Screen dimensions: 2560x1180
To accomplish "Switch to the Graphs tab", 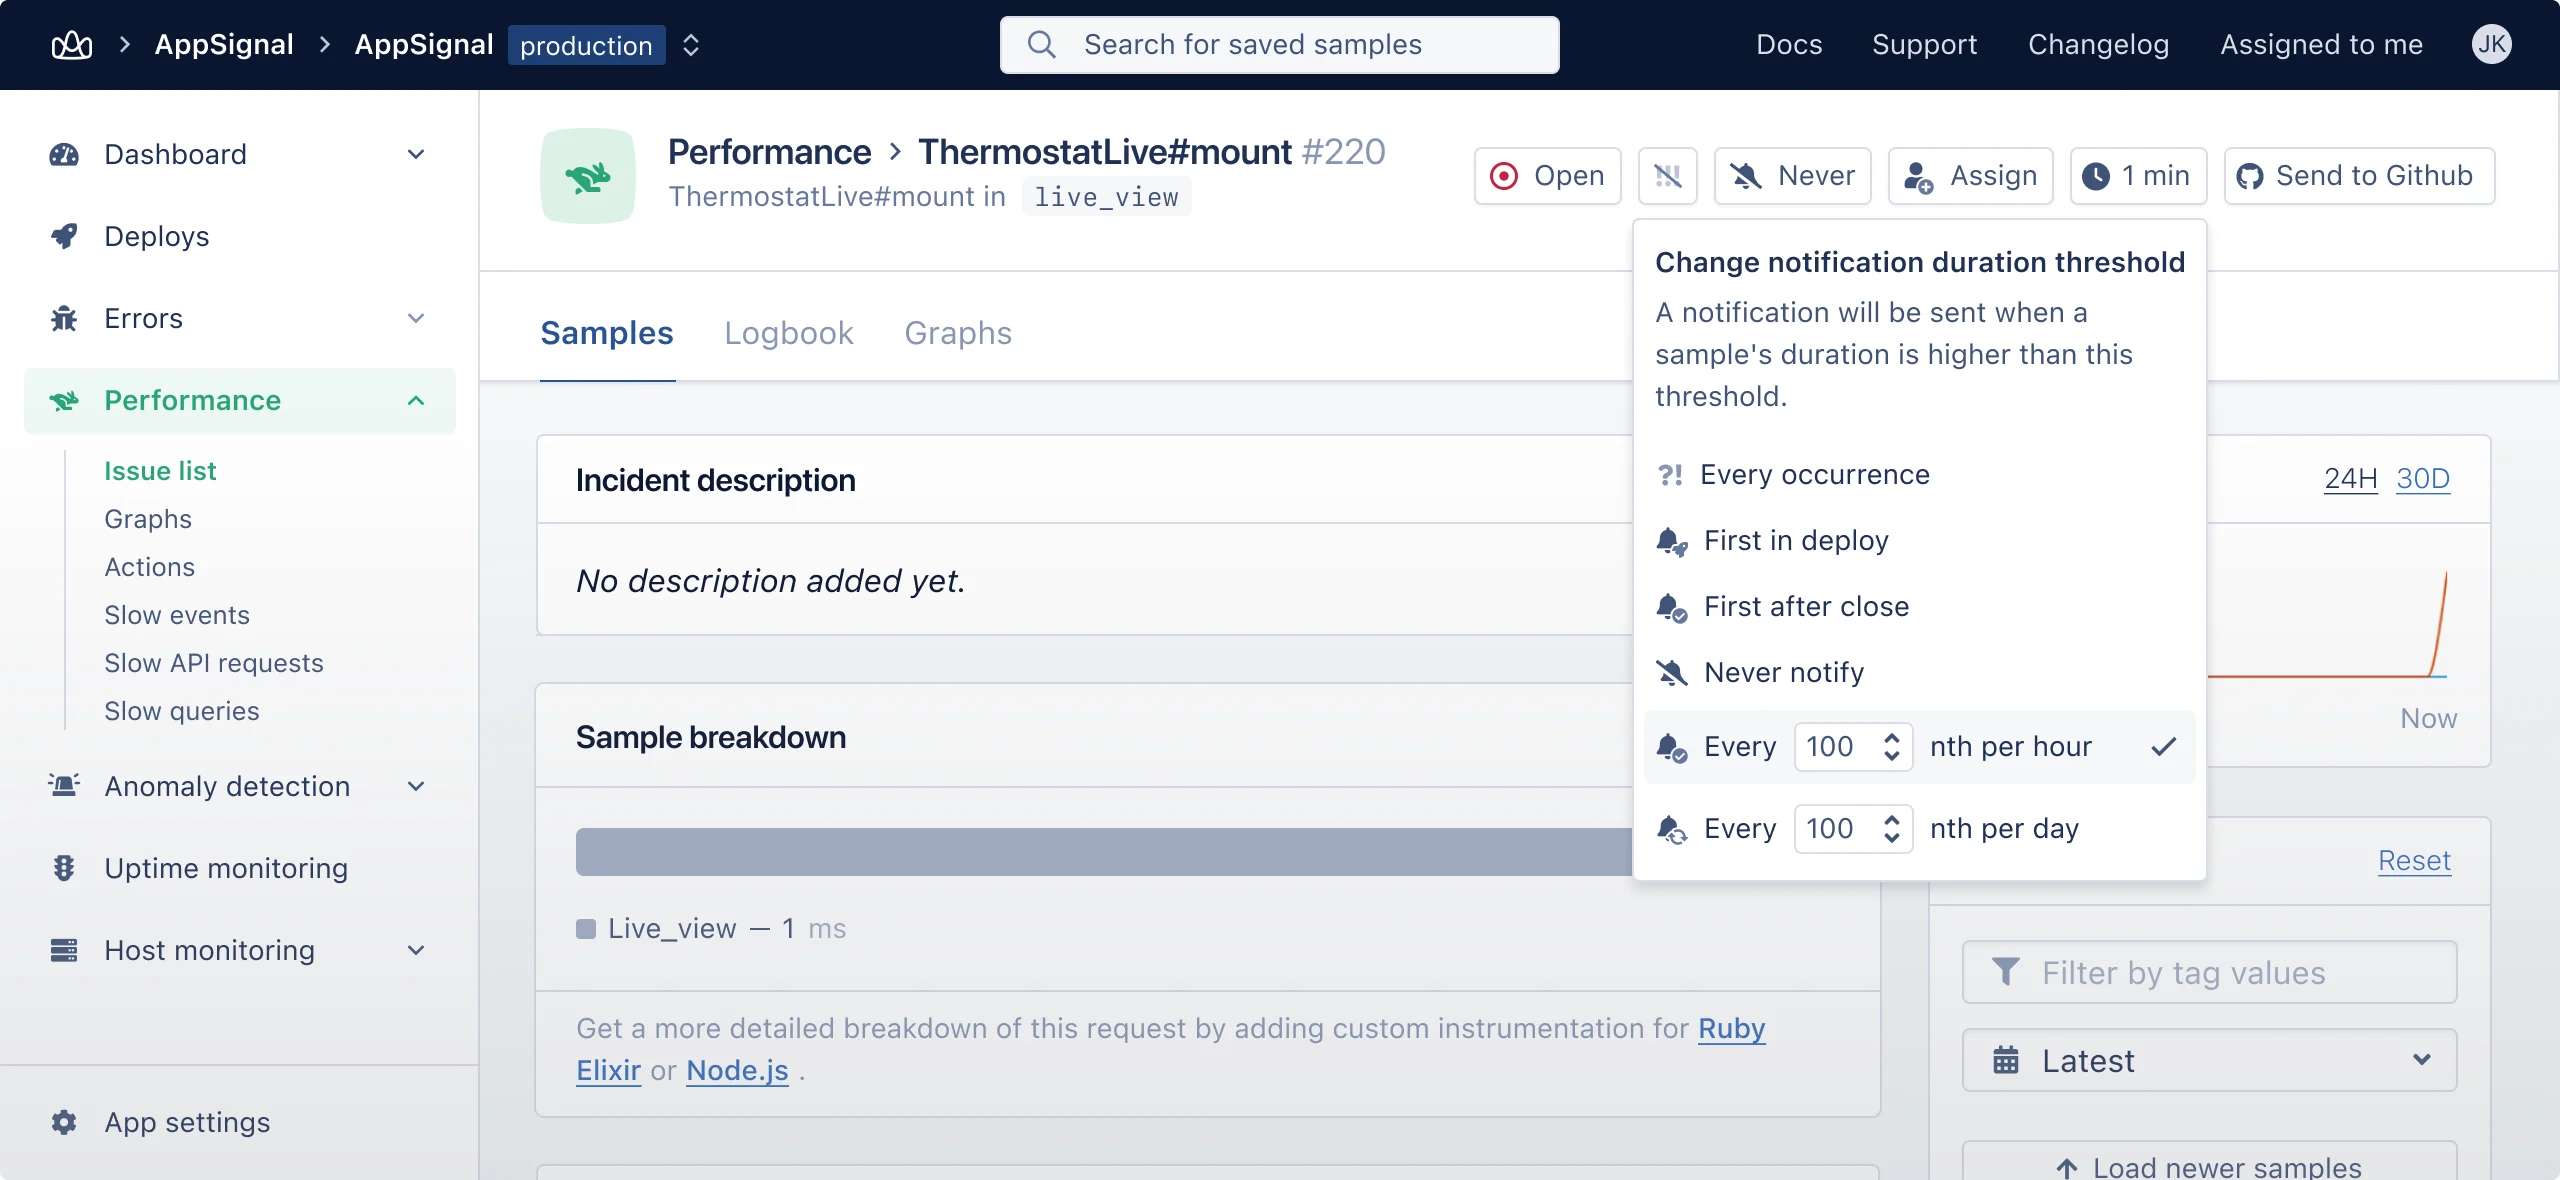I will (958, 333).
